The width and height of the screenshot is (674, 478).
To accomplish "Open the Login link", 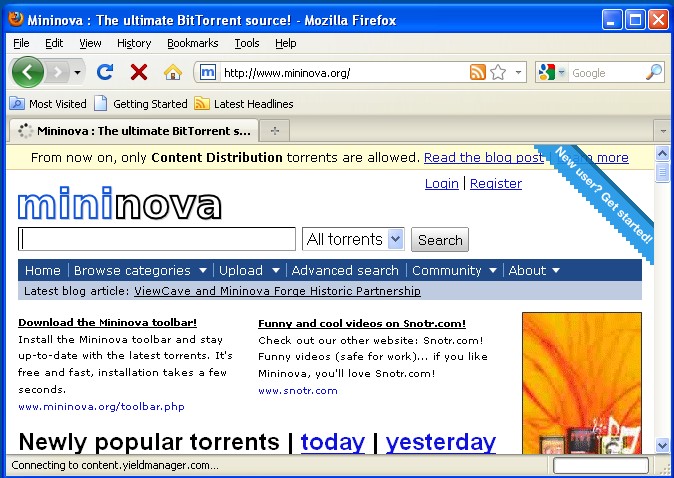I will pyautogui.click(x=441, y=184).
